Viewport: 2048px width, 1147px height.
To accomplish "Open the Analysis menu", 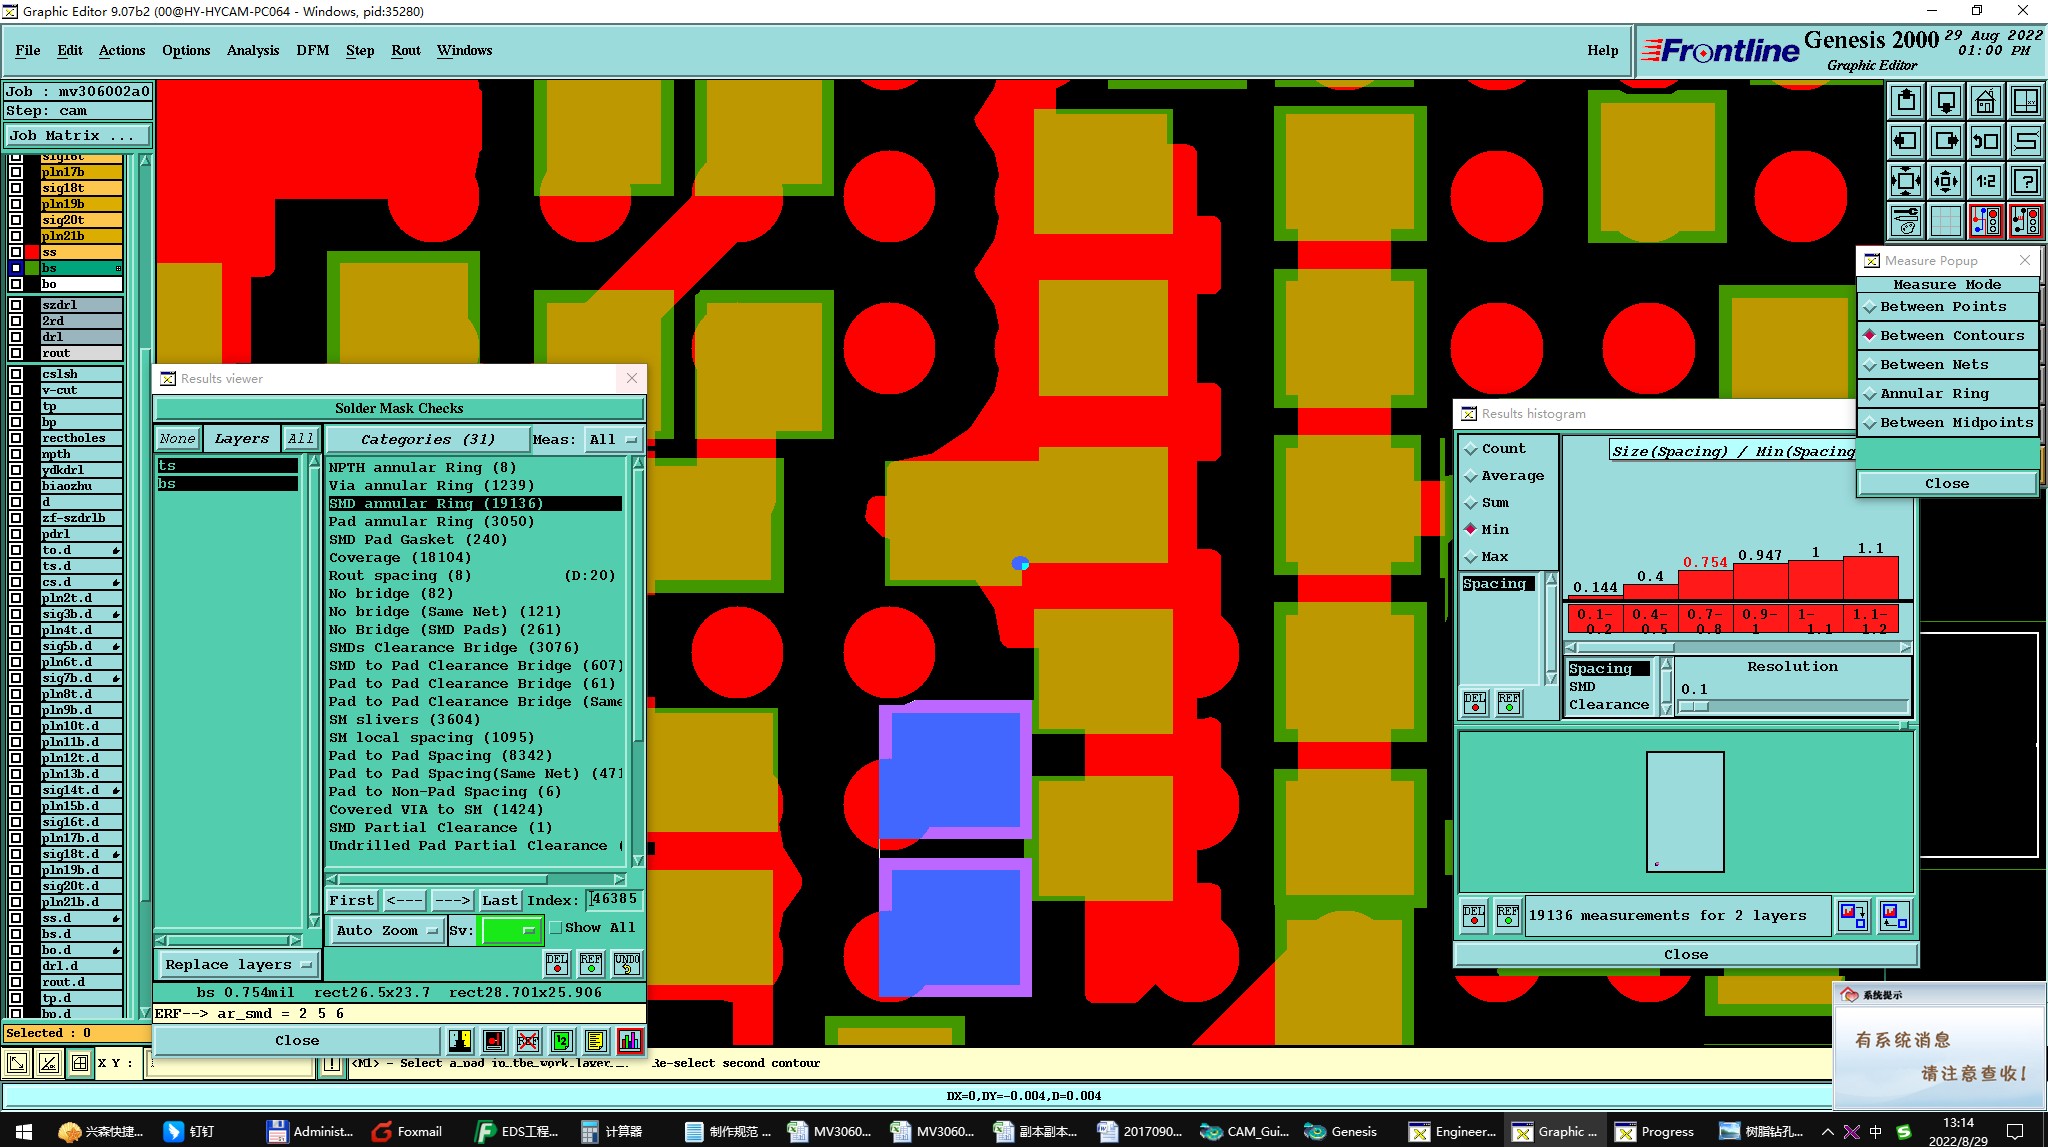I will click(x=252, y=50).
